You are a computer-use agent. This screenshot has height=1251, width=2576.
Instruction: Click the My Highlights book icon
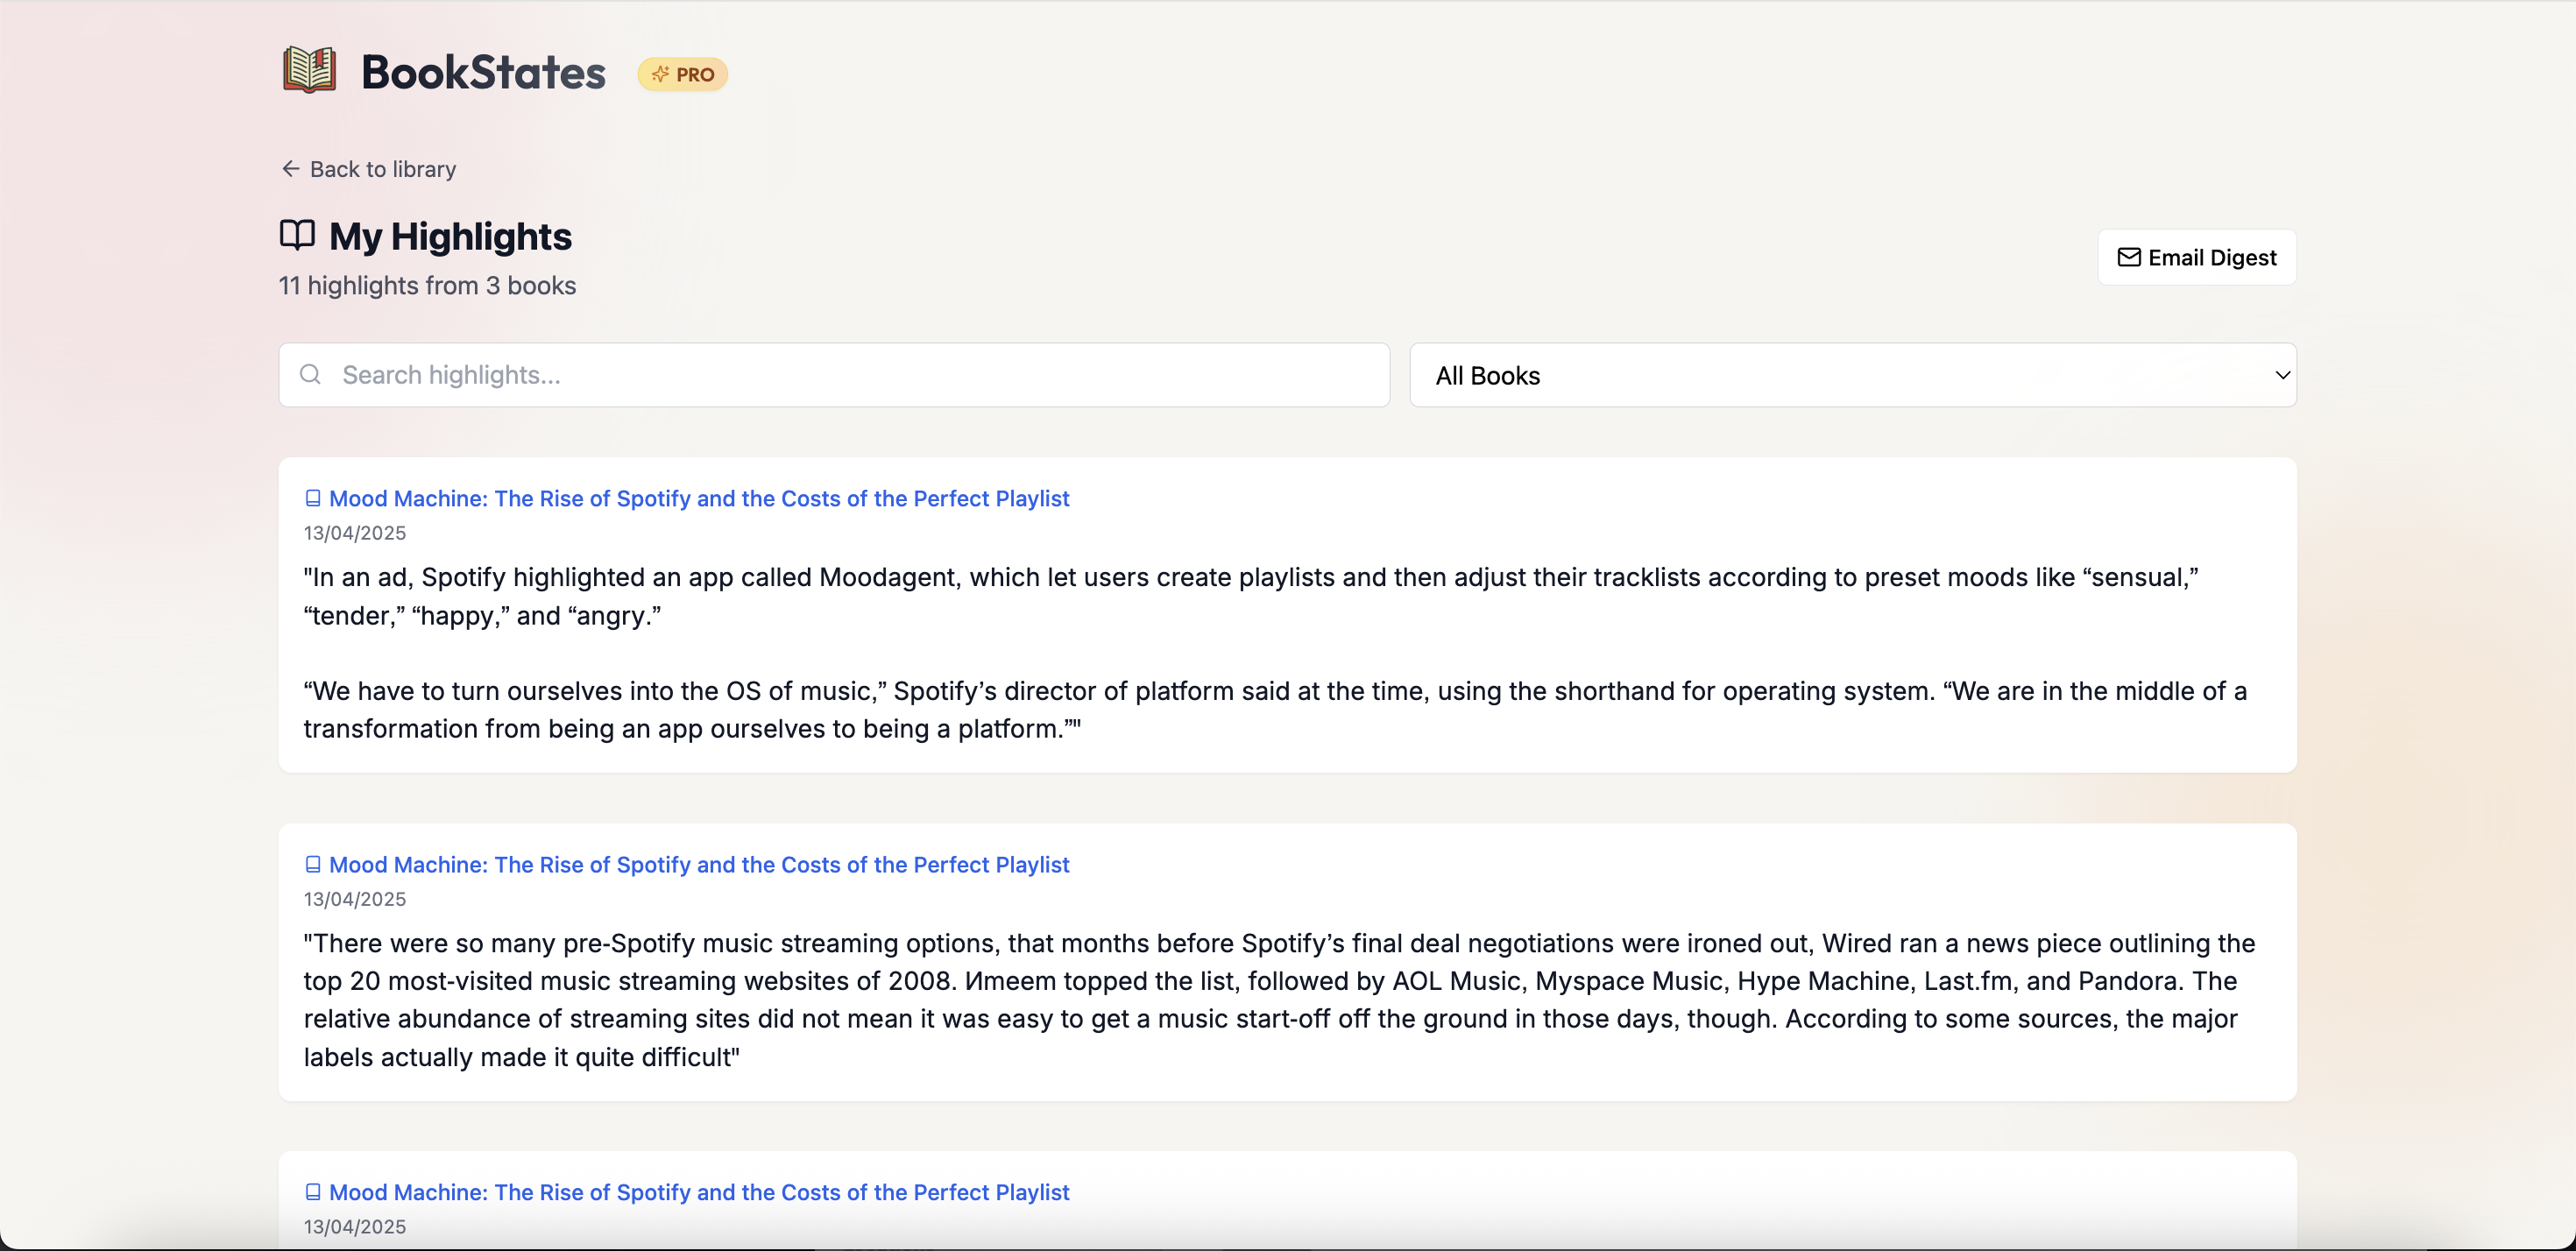(297, 236)
